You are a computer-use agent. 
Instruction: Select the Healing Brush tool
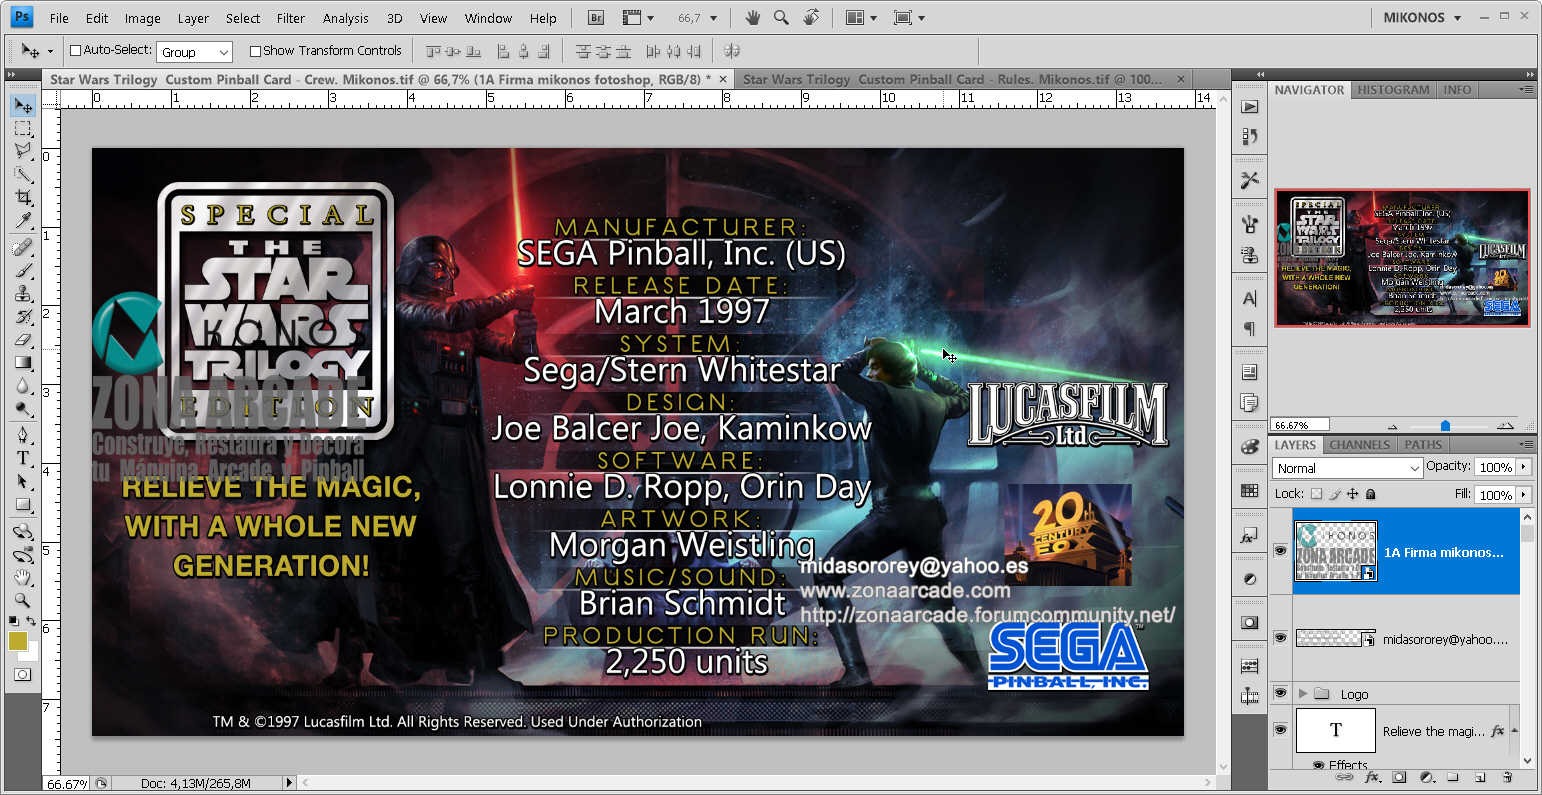[23, 247]
